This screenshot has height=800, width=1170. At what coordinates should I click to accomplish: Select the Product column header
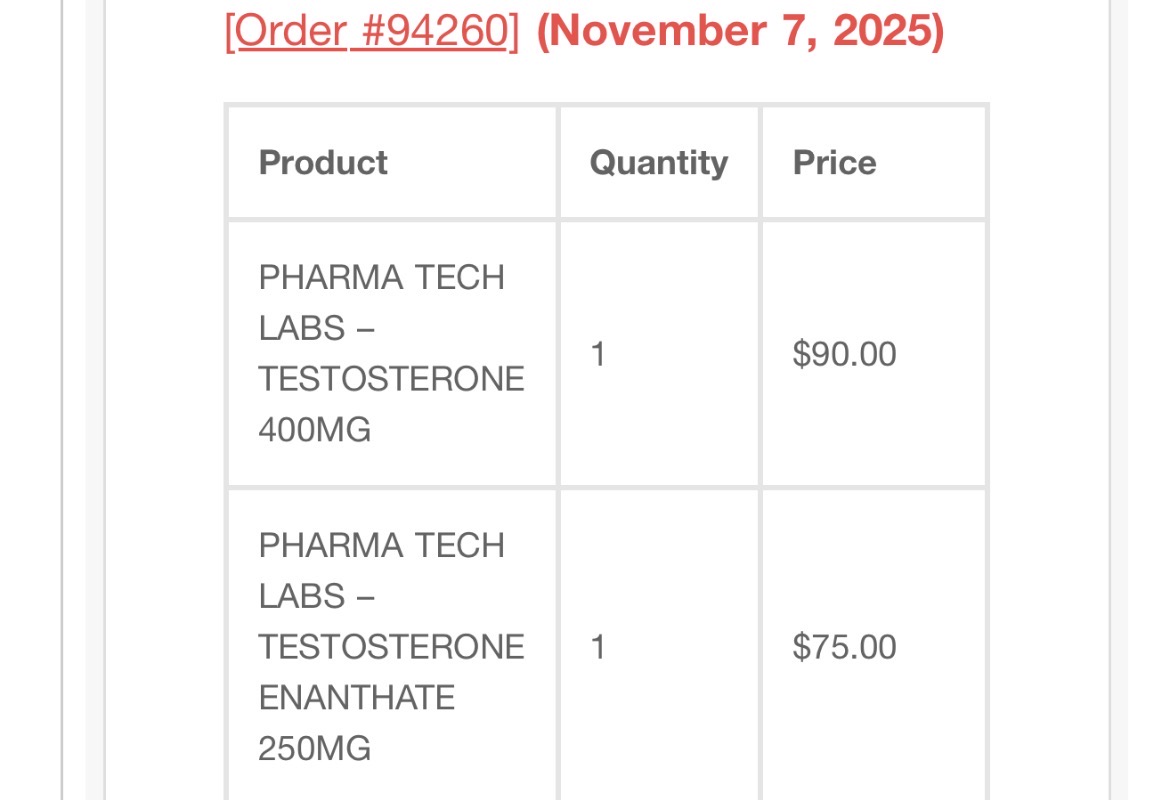(323, 163)
